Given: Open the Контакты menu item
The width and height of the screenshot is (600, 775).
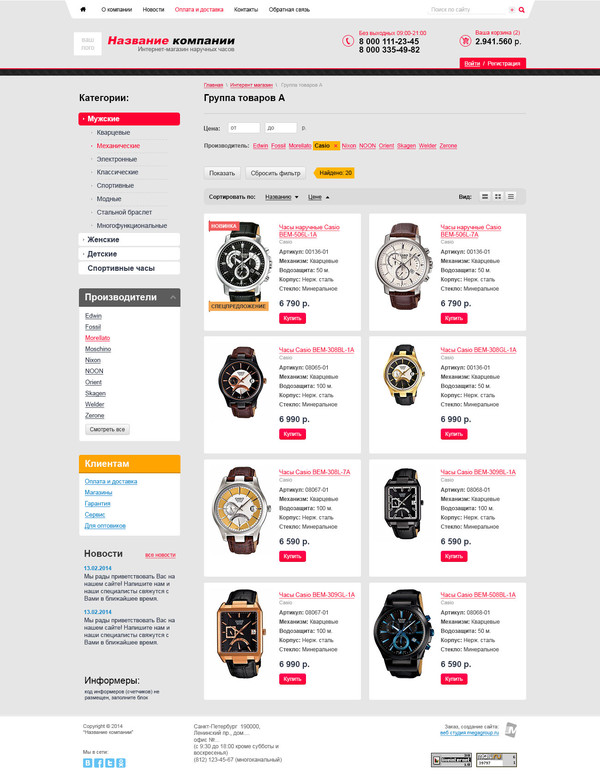Looking at the screenshot, I should (x=246, y=9).
